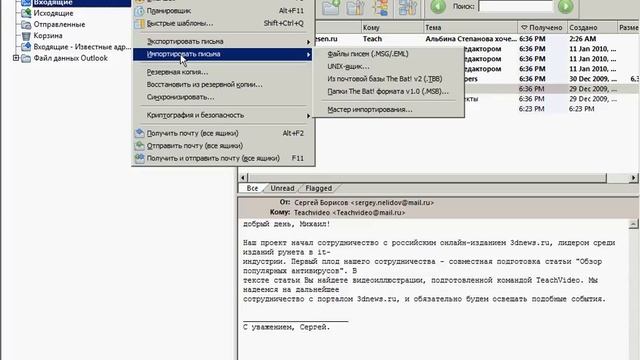The image size is (640, 360).
Task: Sort by the Создано column header
Action: (592, 28)
